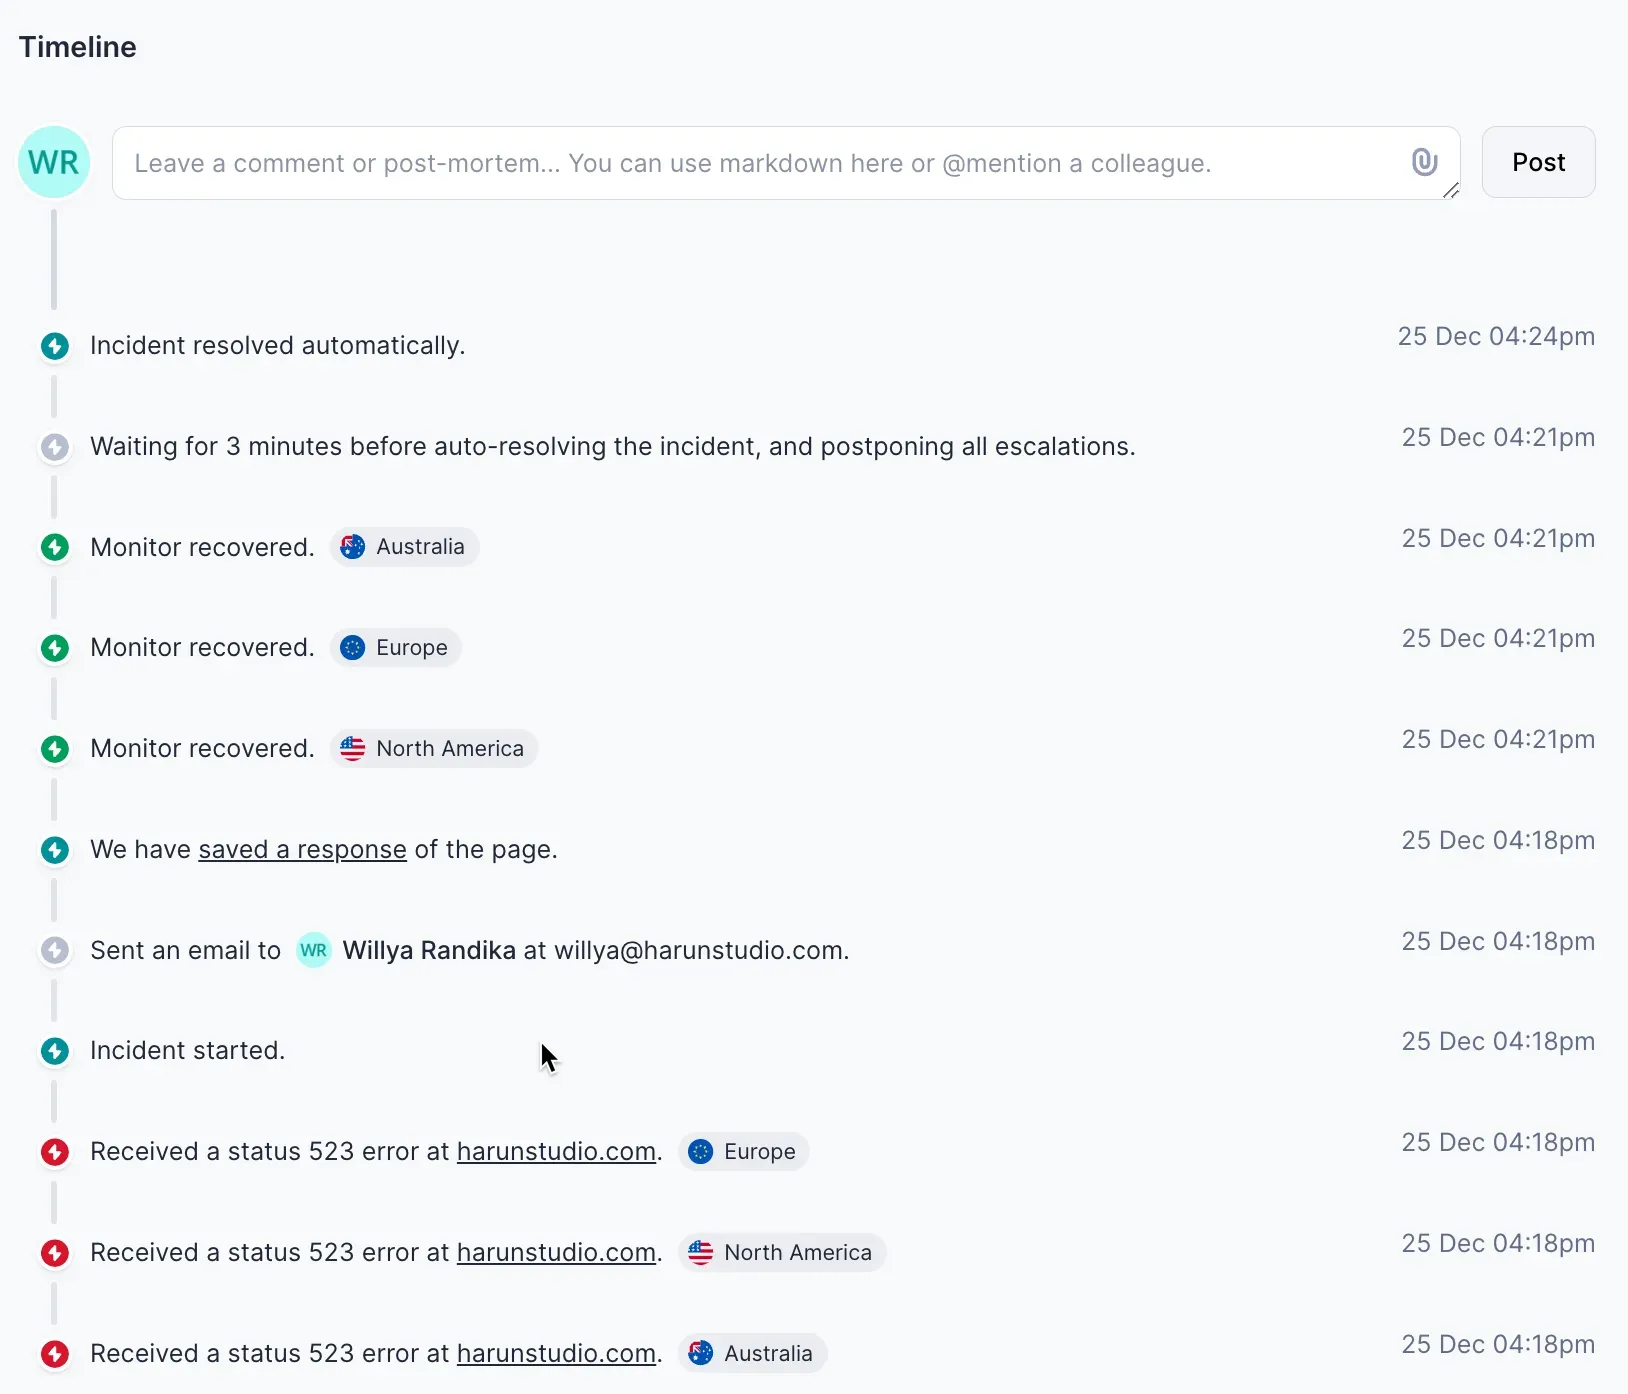Click the red error icon for Europe 523 error

tap(55, 1153)
